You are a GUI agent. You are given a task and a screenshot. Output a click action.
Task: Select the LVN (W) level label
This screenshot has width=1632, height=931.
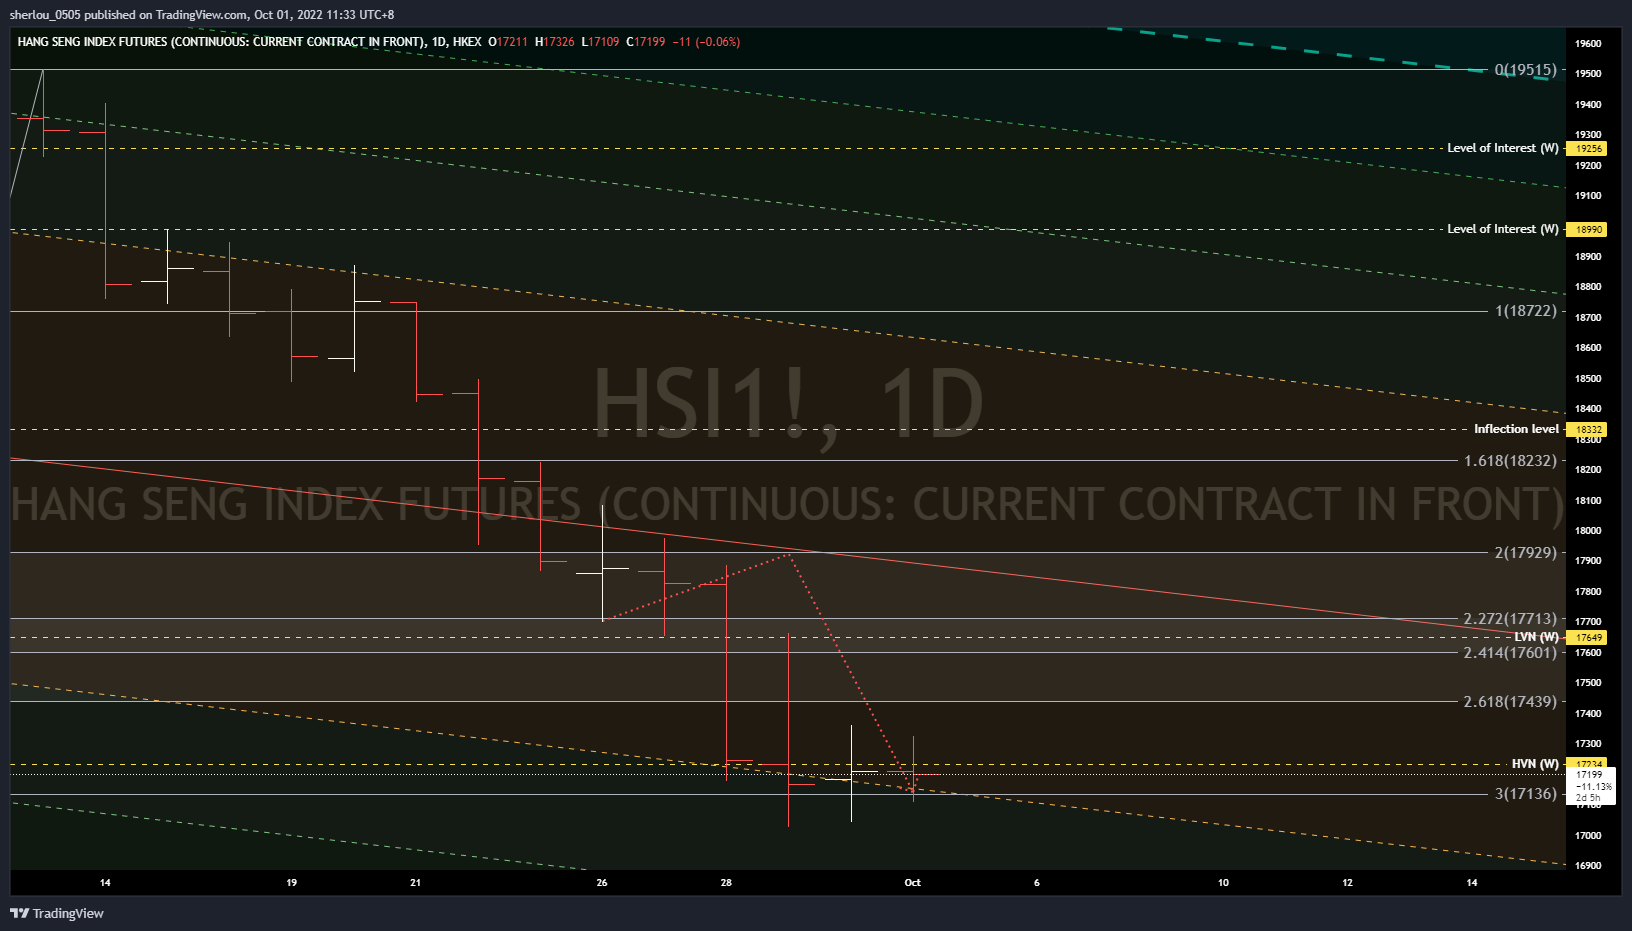click(x=1536, y=637)
